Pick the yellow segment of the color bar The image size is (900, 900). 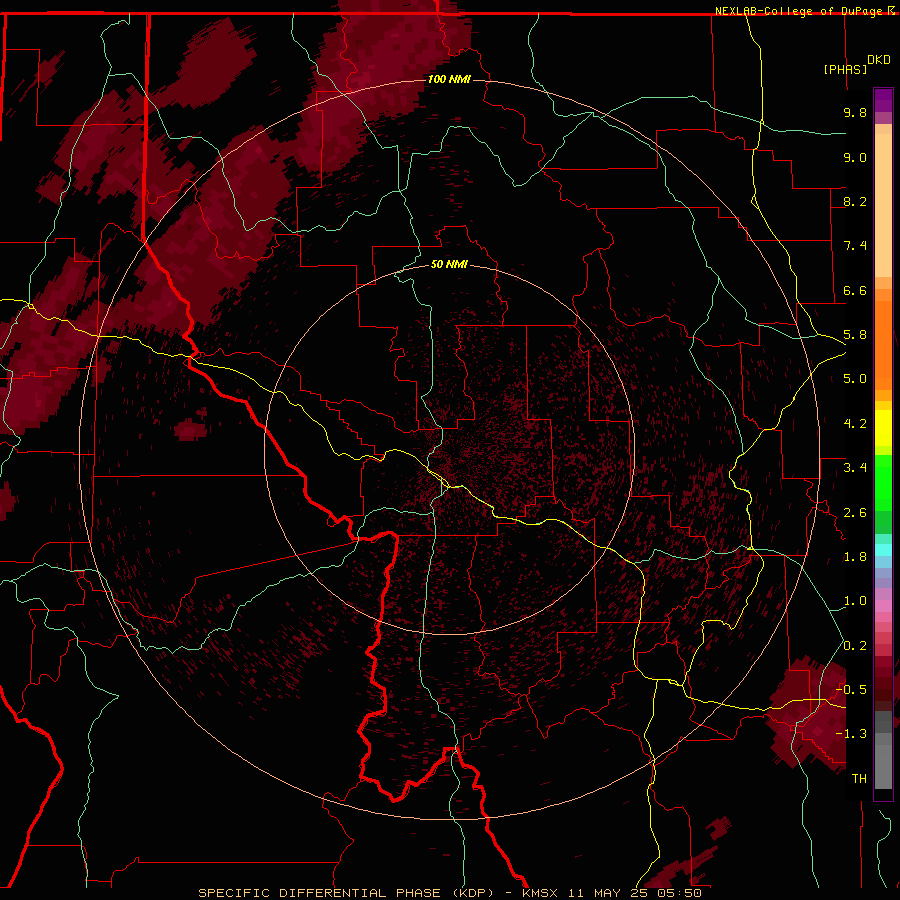(883, 428)
